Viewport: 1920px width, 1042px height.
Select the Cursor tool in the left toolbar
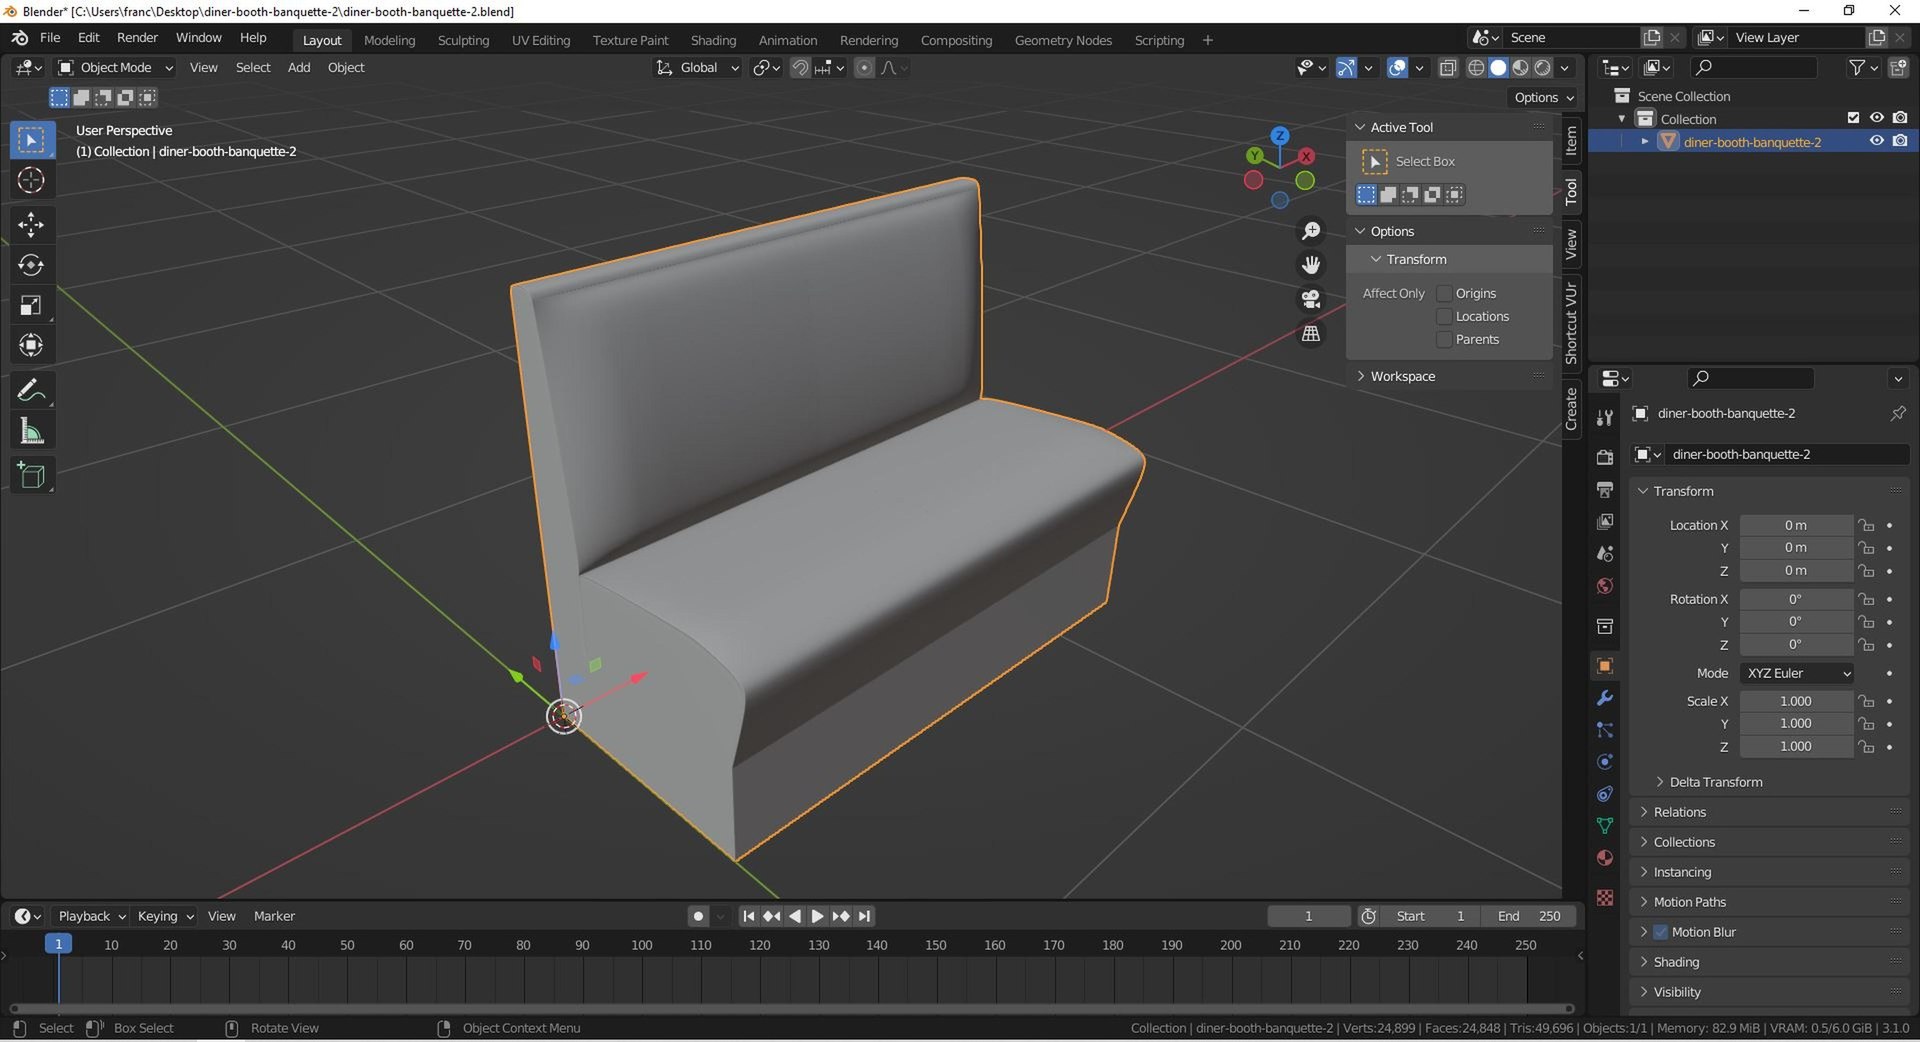point(31,180)
